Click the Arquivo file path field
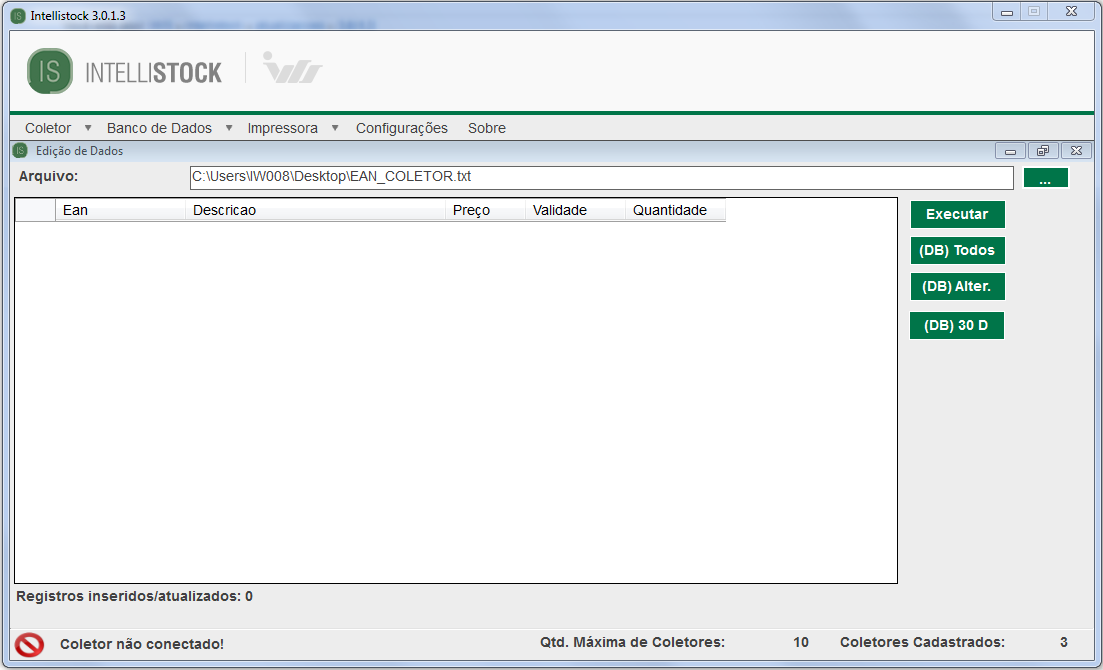 click(600, 177)
